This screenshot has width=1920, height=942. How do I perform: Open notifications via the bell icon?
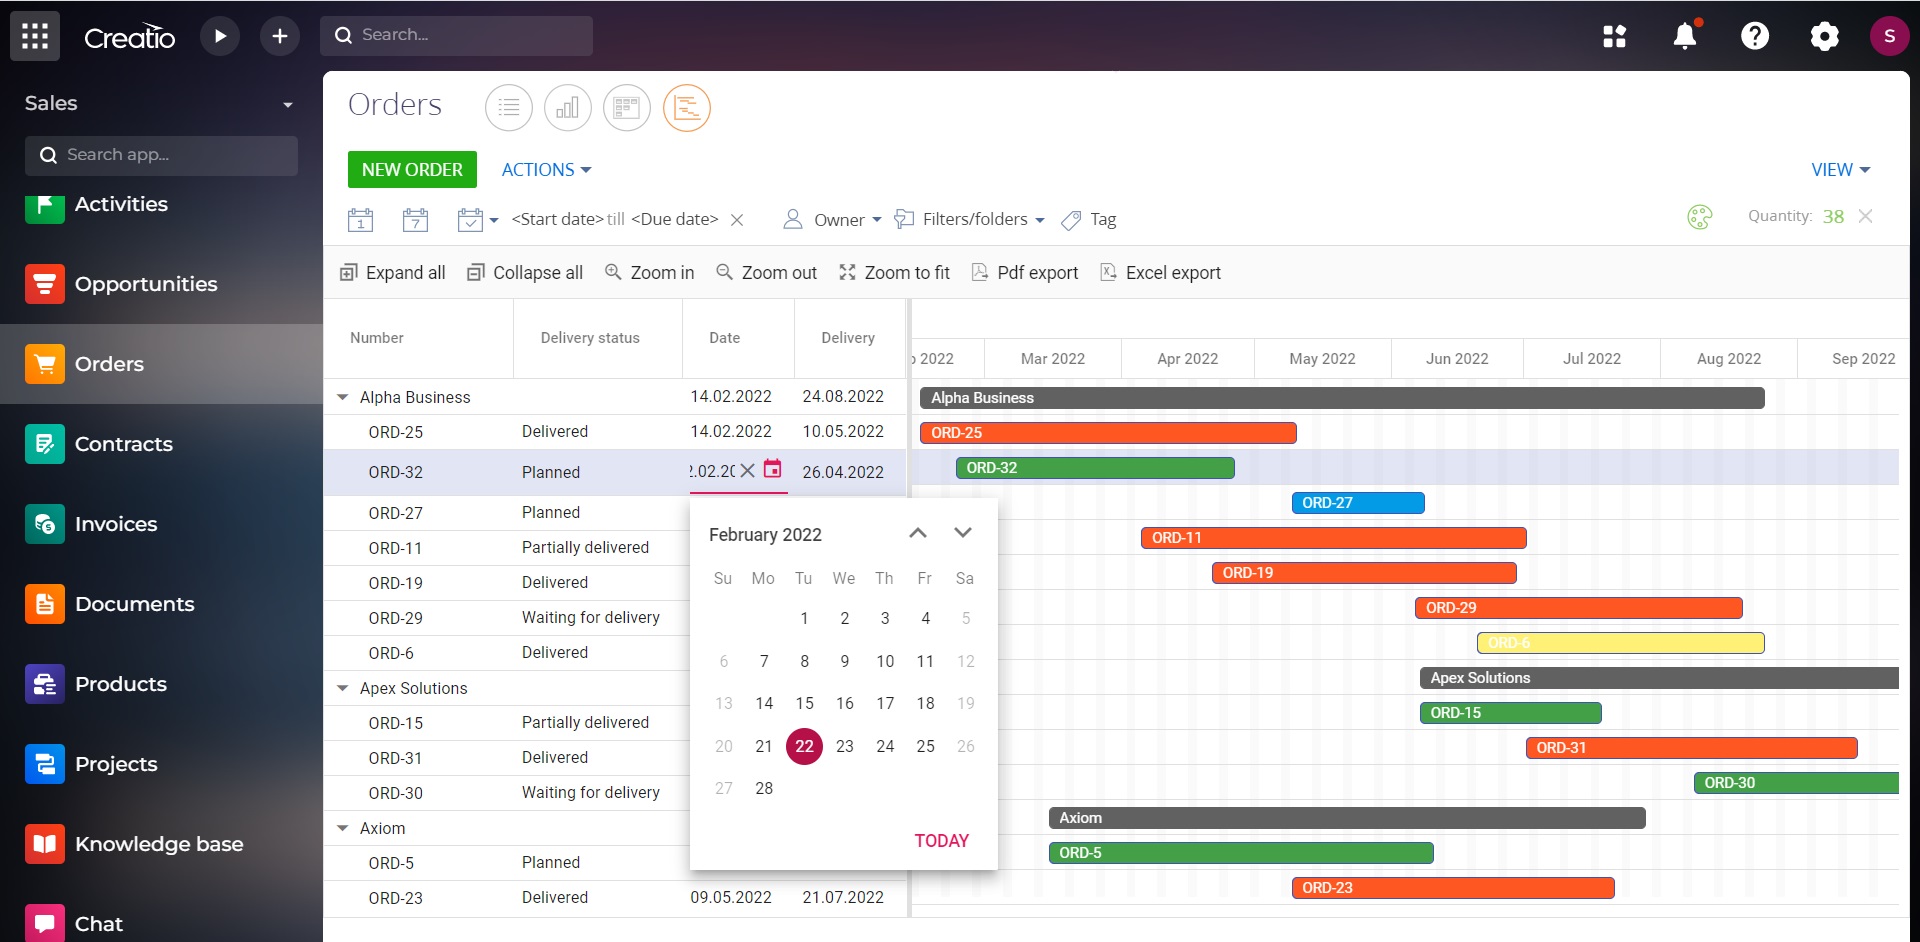(x=1684, y=35)
